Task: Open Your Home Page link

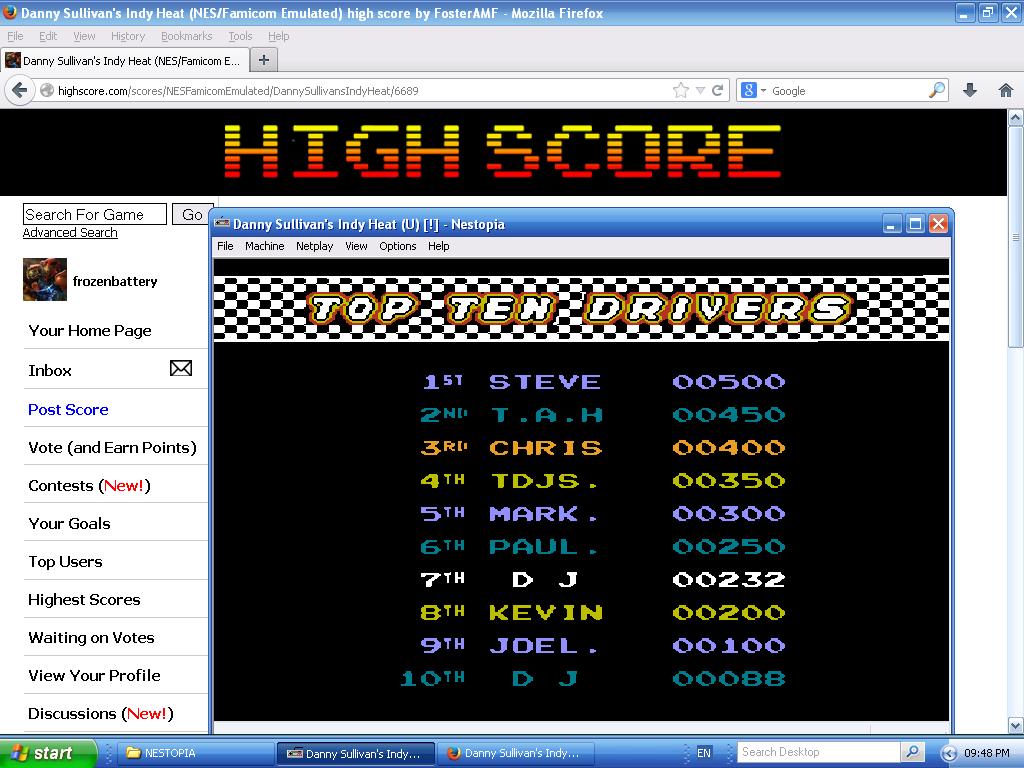Action: (x=90, y=330)
